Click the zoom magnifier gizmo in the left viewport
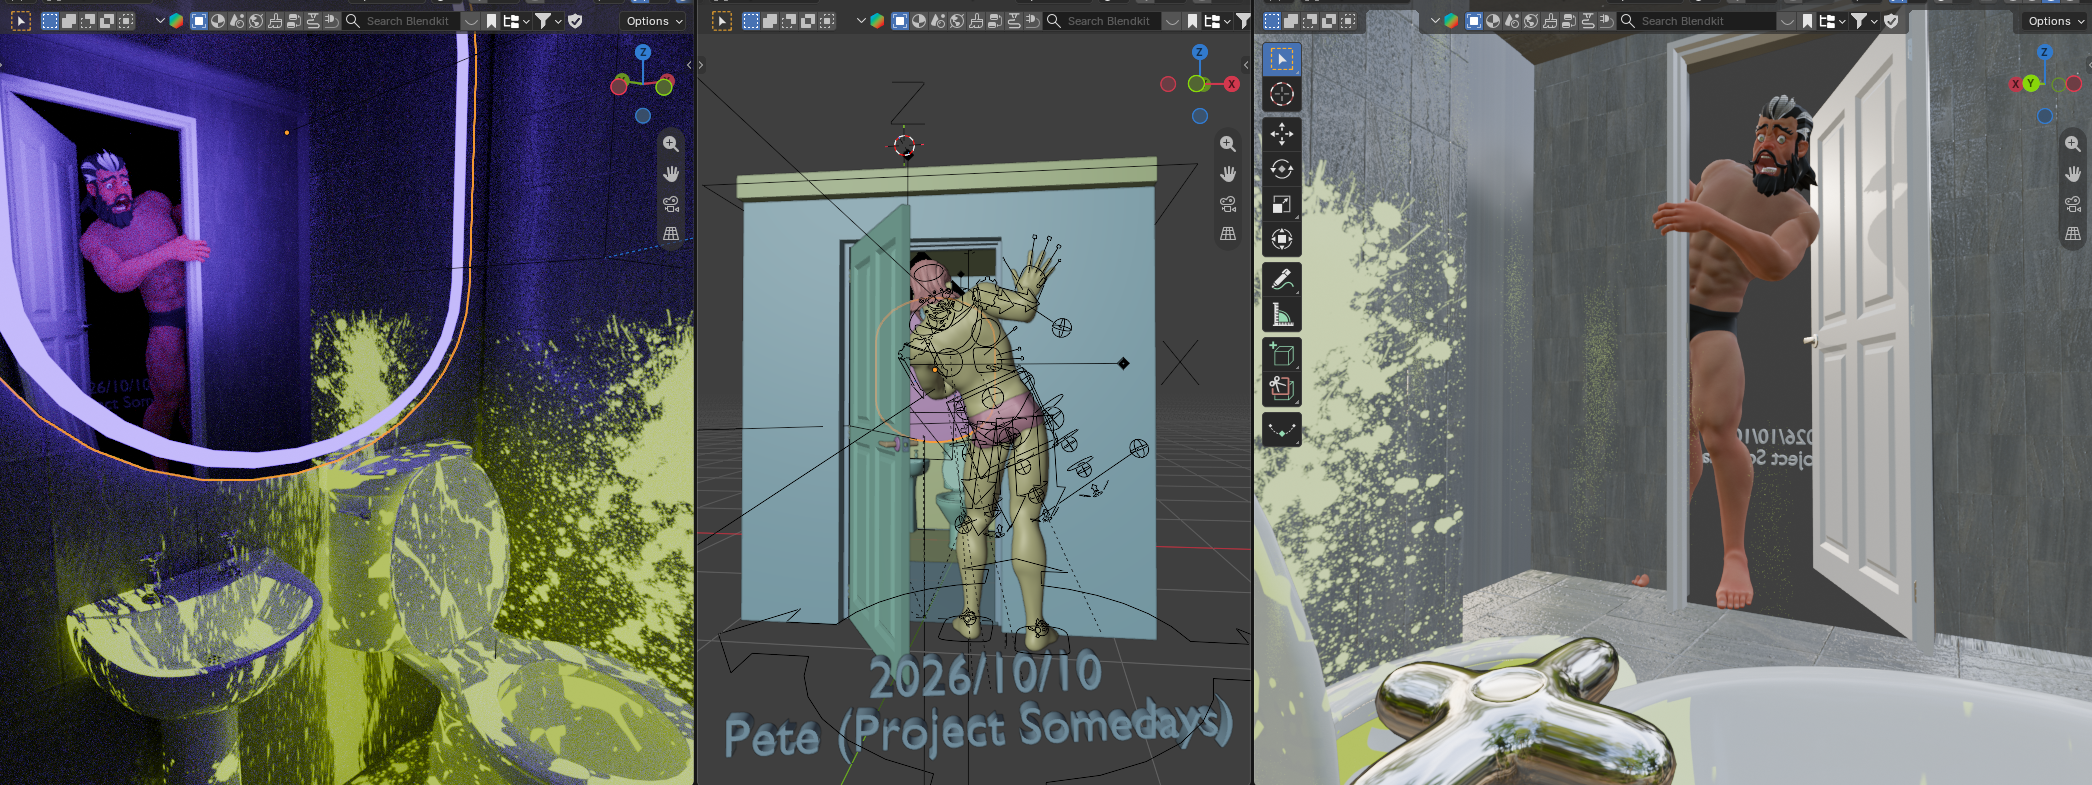The width and height of the screenshot is (2092, 785). pyautogui.click(x=671, y=144)
